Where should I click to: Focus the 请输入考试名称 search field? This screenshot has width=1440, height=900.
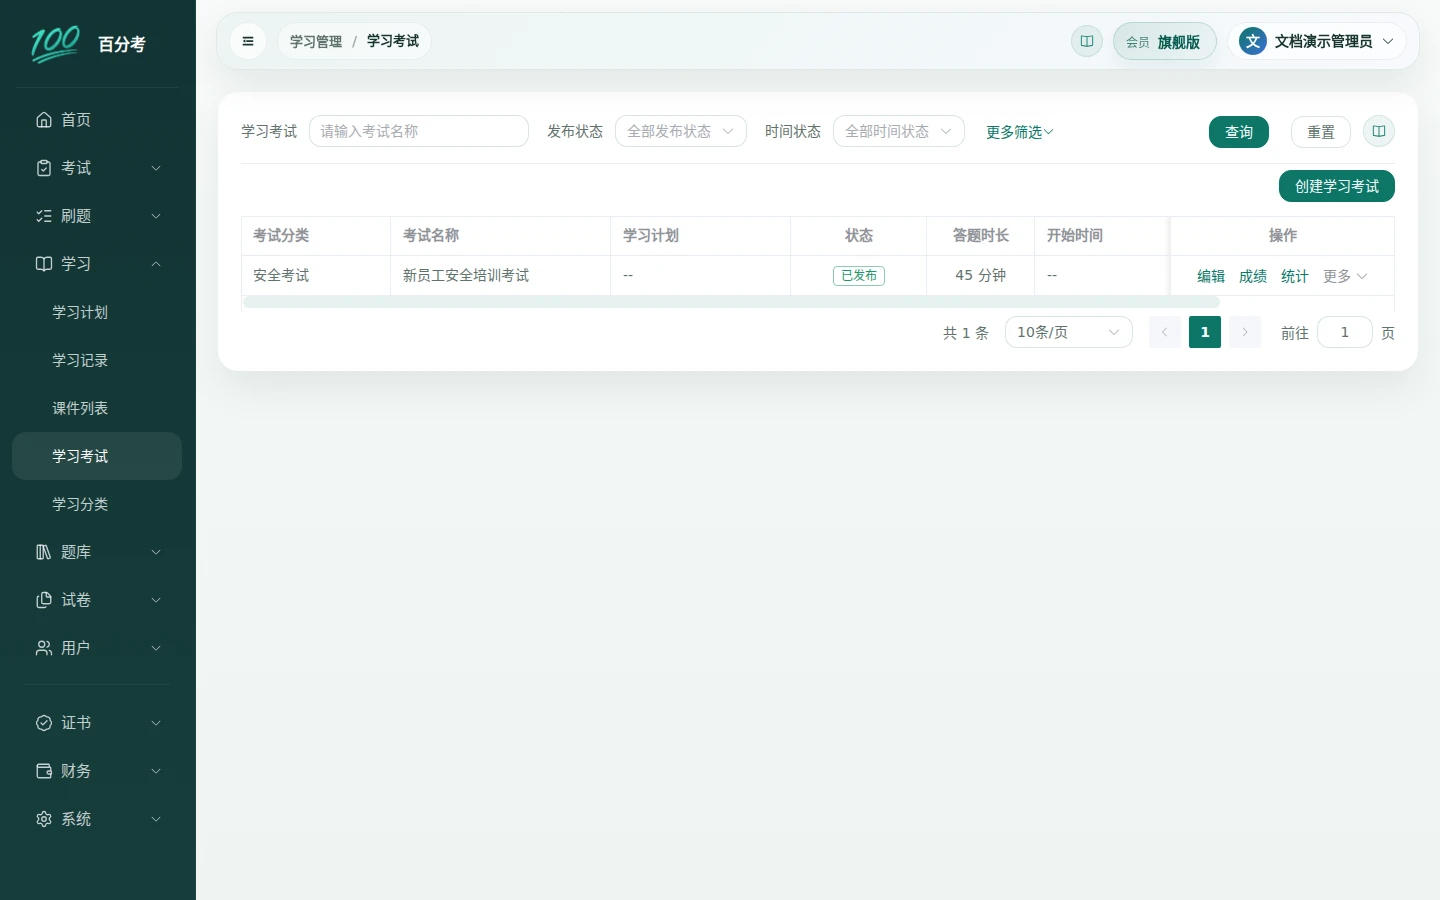[419, 131]
